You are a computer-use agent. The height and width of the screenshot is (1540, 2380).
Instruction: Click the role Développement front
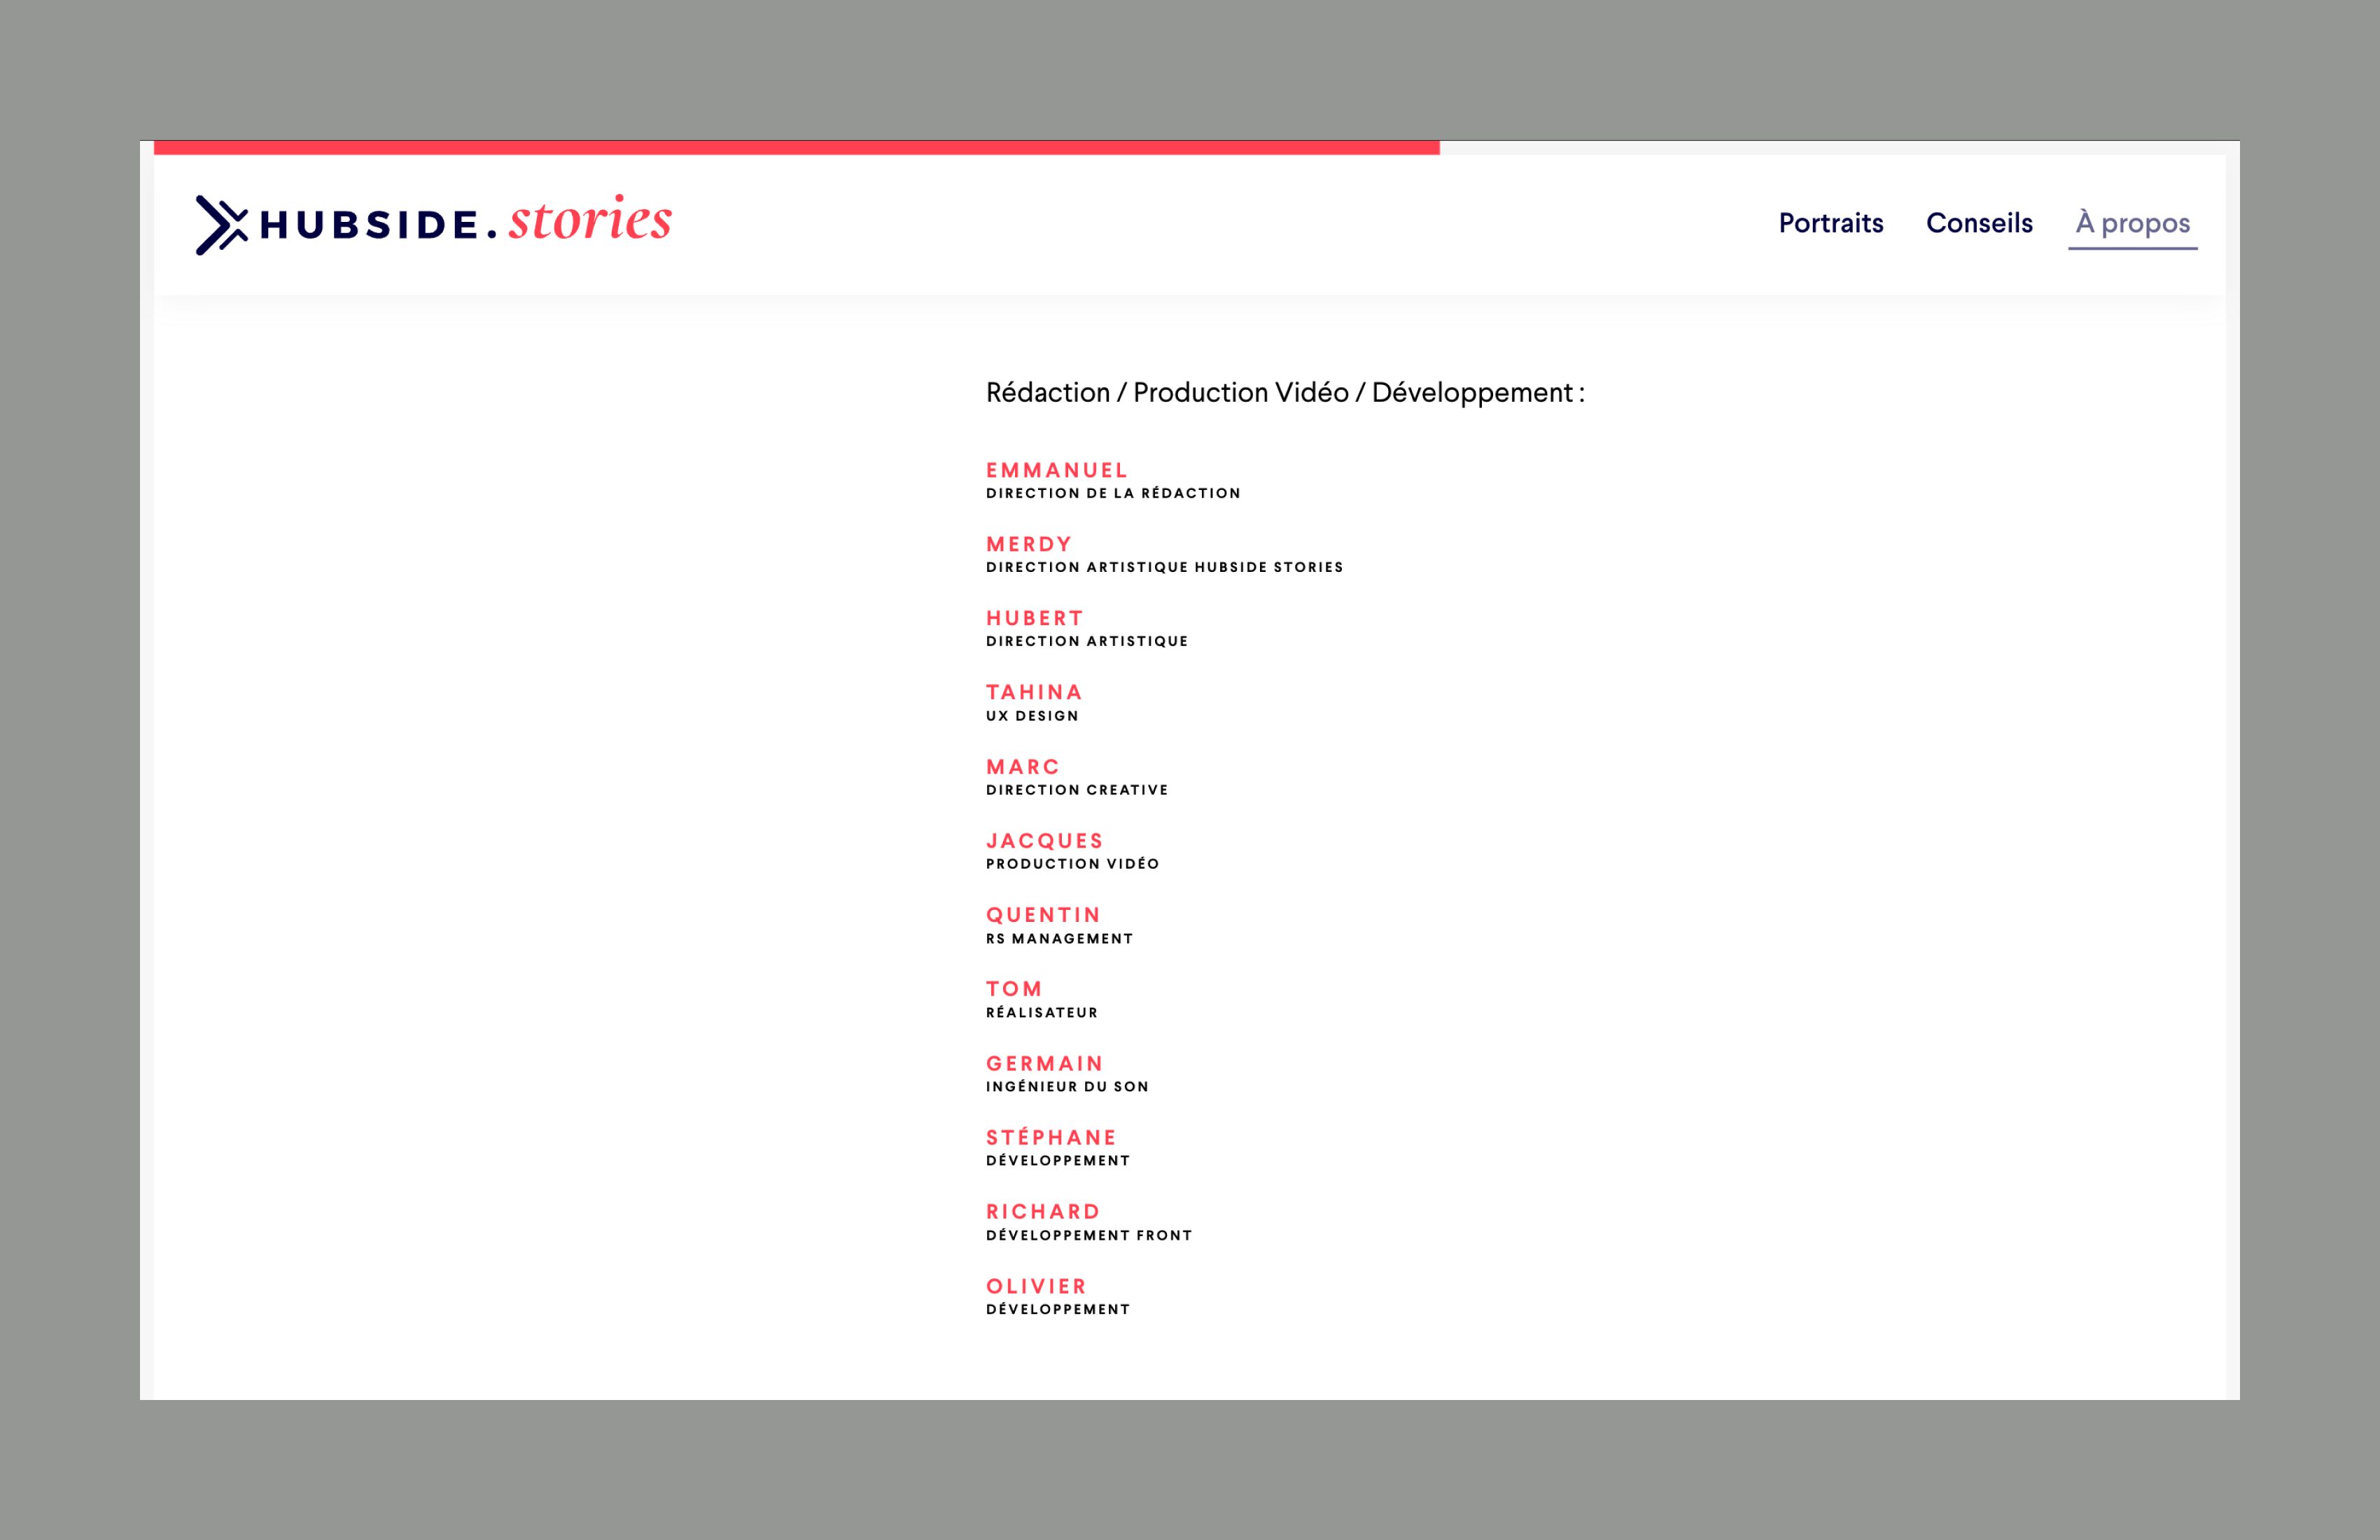(x=1089, y=1236)
